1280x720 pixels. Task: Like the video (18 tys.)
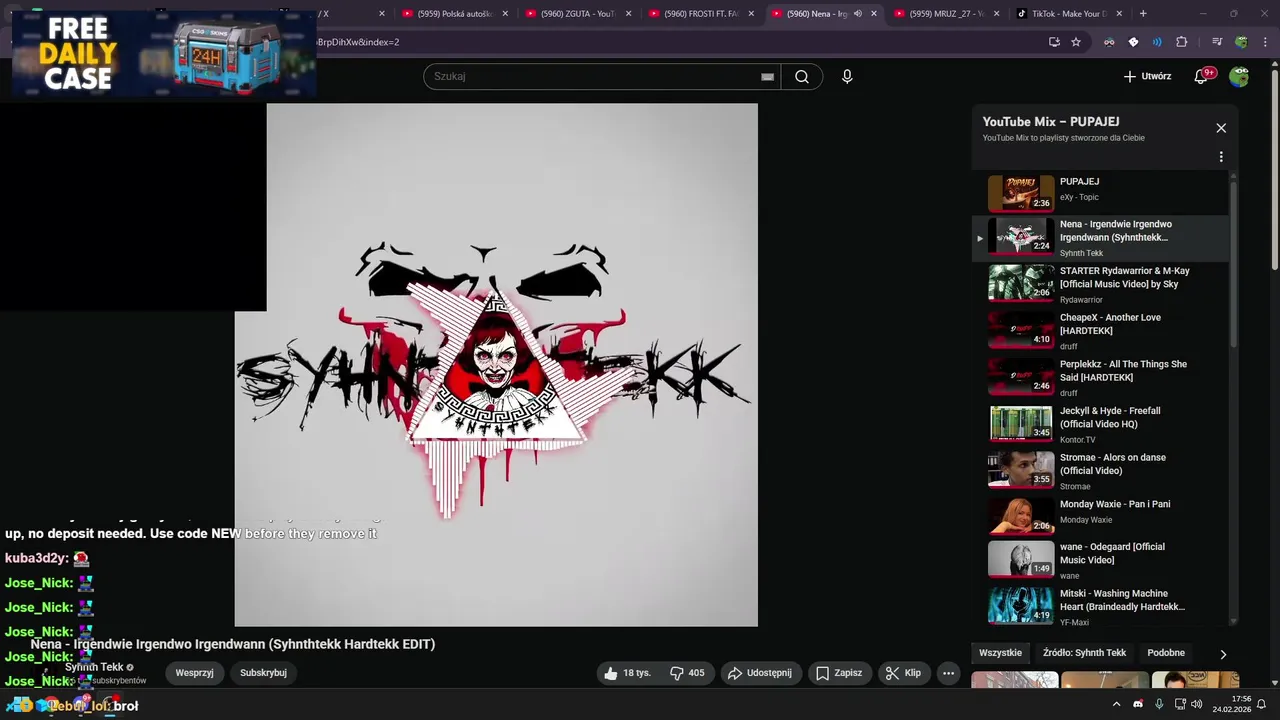click(x=627, y=673)
